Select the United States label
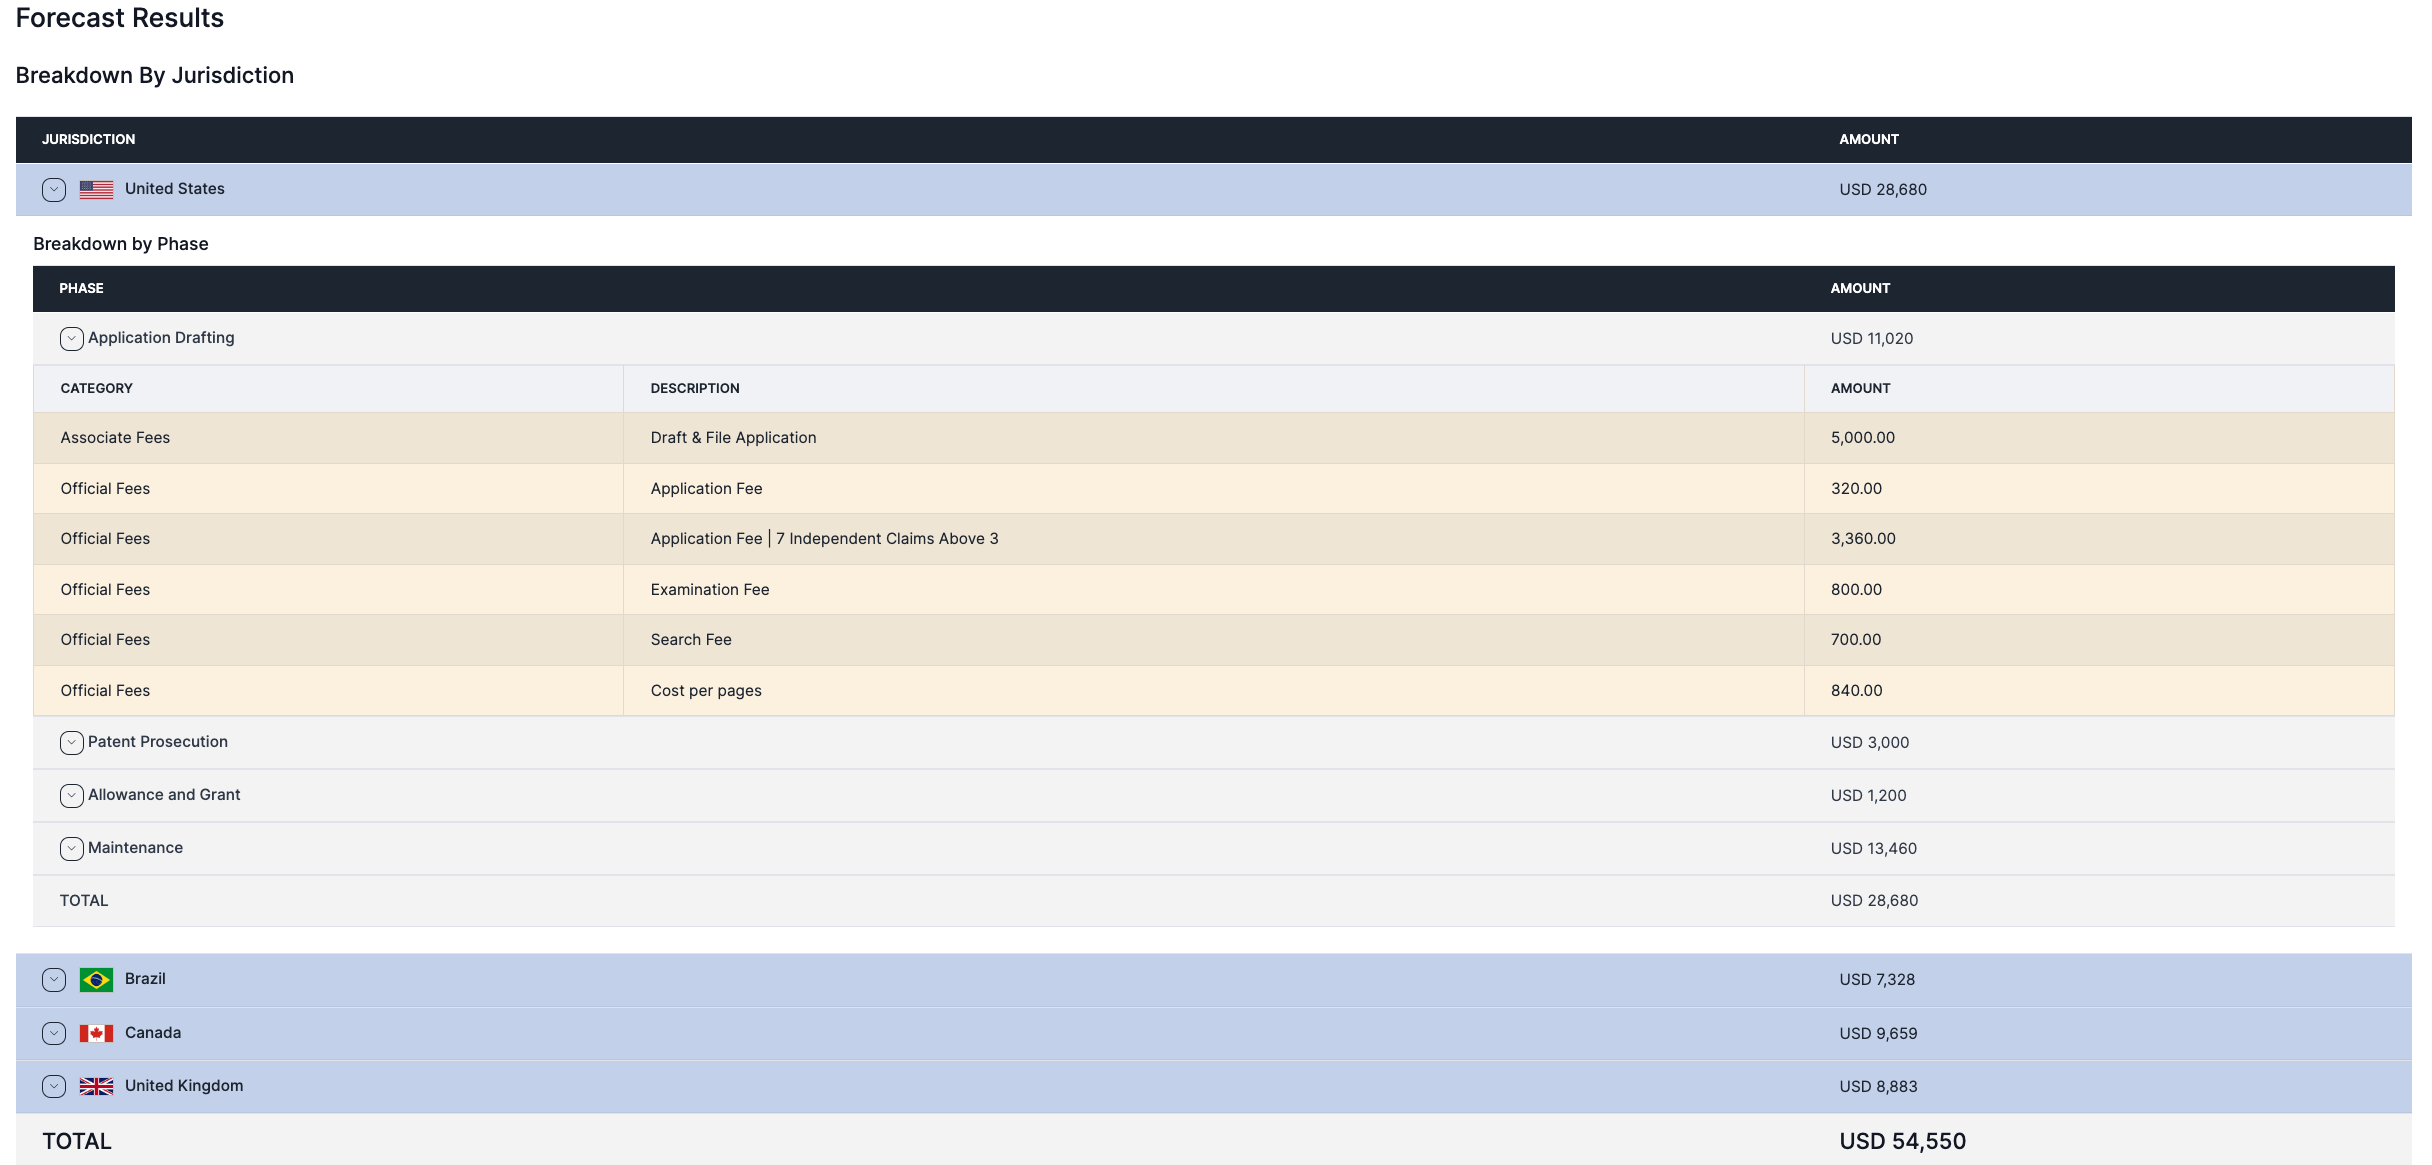Screen dimensions: 2432x1165 (175, 189)
